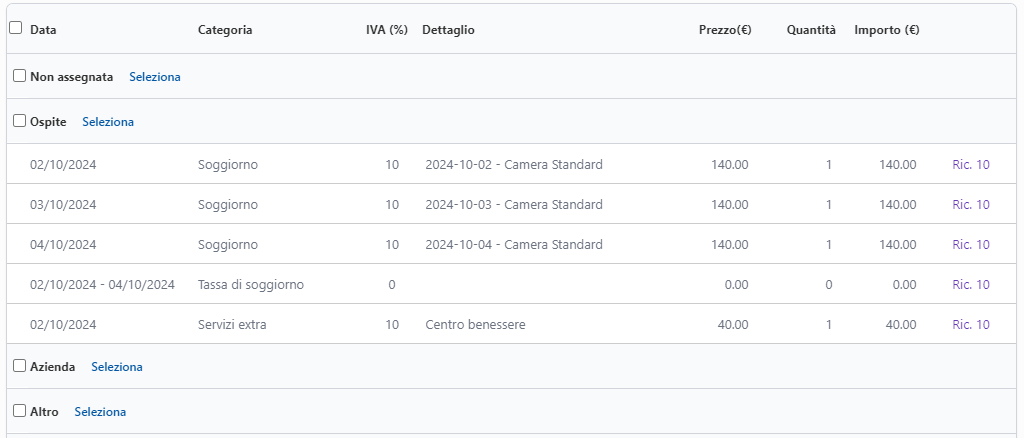
Task: Check the Altro group checkbox
Action: click(x=19, y=411)
